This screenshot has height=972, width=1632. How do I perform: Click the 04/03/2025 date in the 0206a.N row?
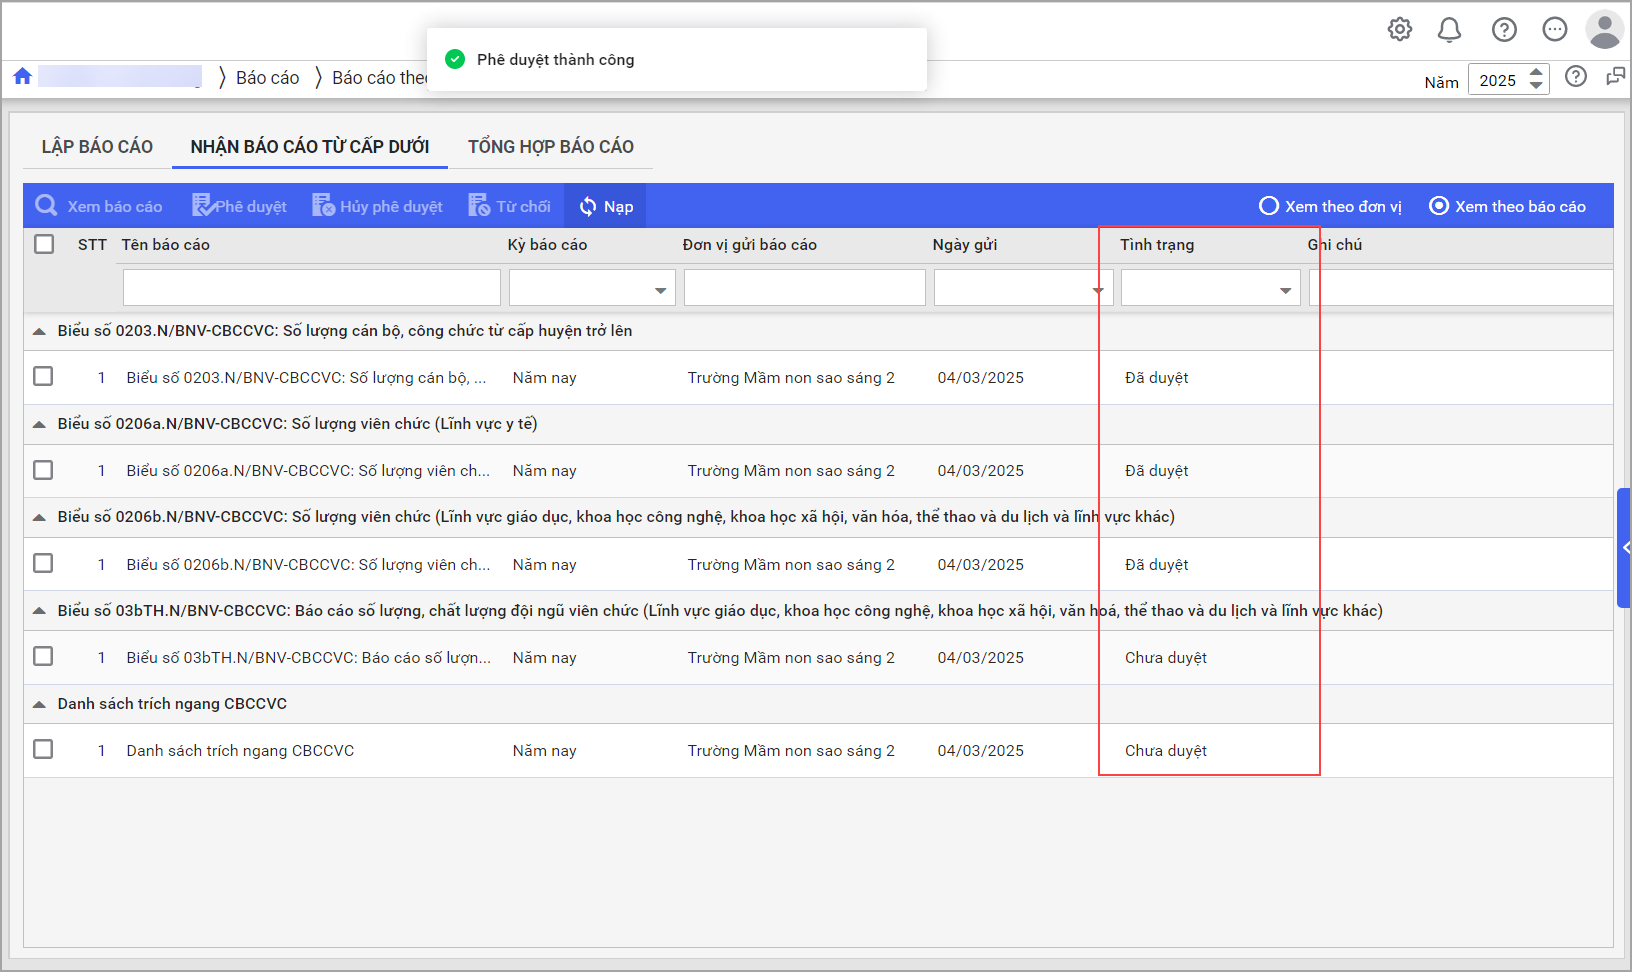click(x=981, y=471)
